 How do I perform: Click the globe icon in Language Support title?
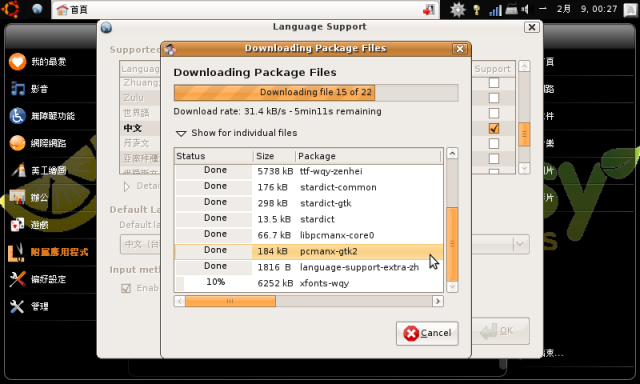[106, 27]
